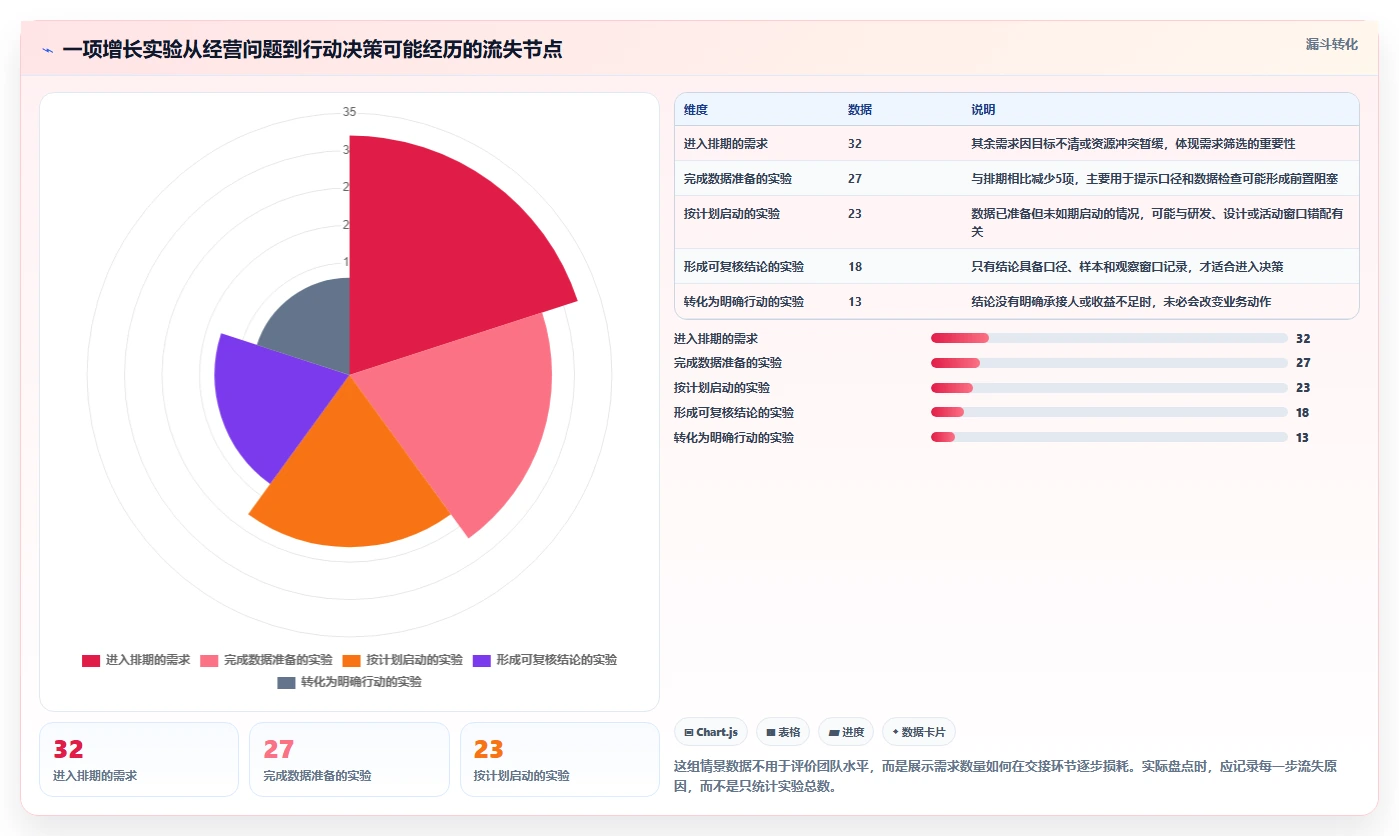
Task: Click the 漏斗转化 tag label
Action: tap(1332, 44)
